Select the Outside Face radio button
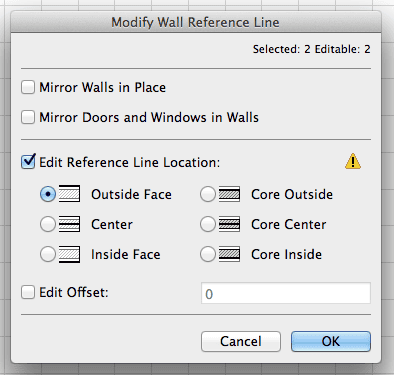 [48, 194]
